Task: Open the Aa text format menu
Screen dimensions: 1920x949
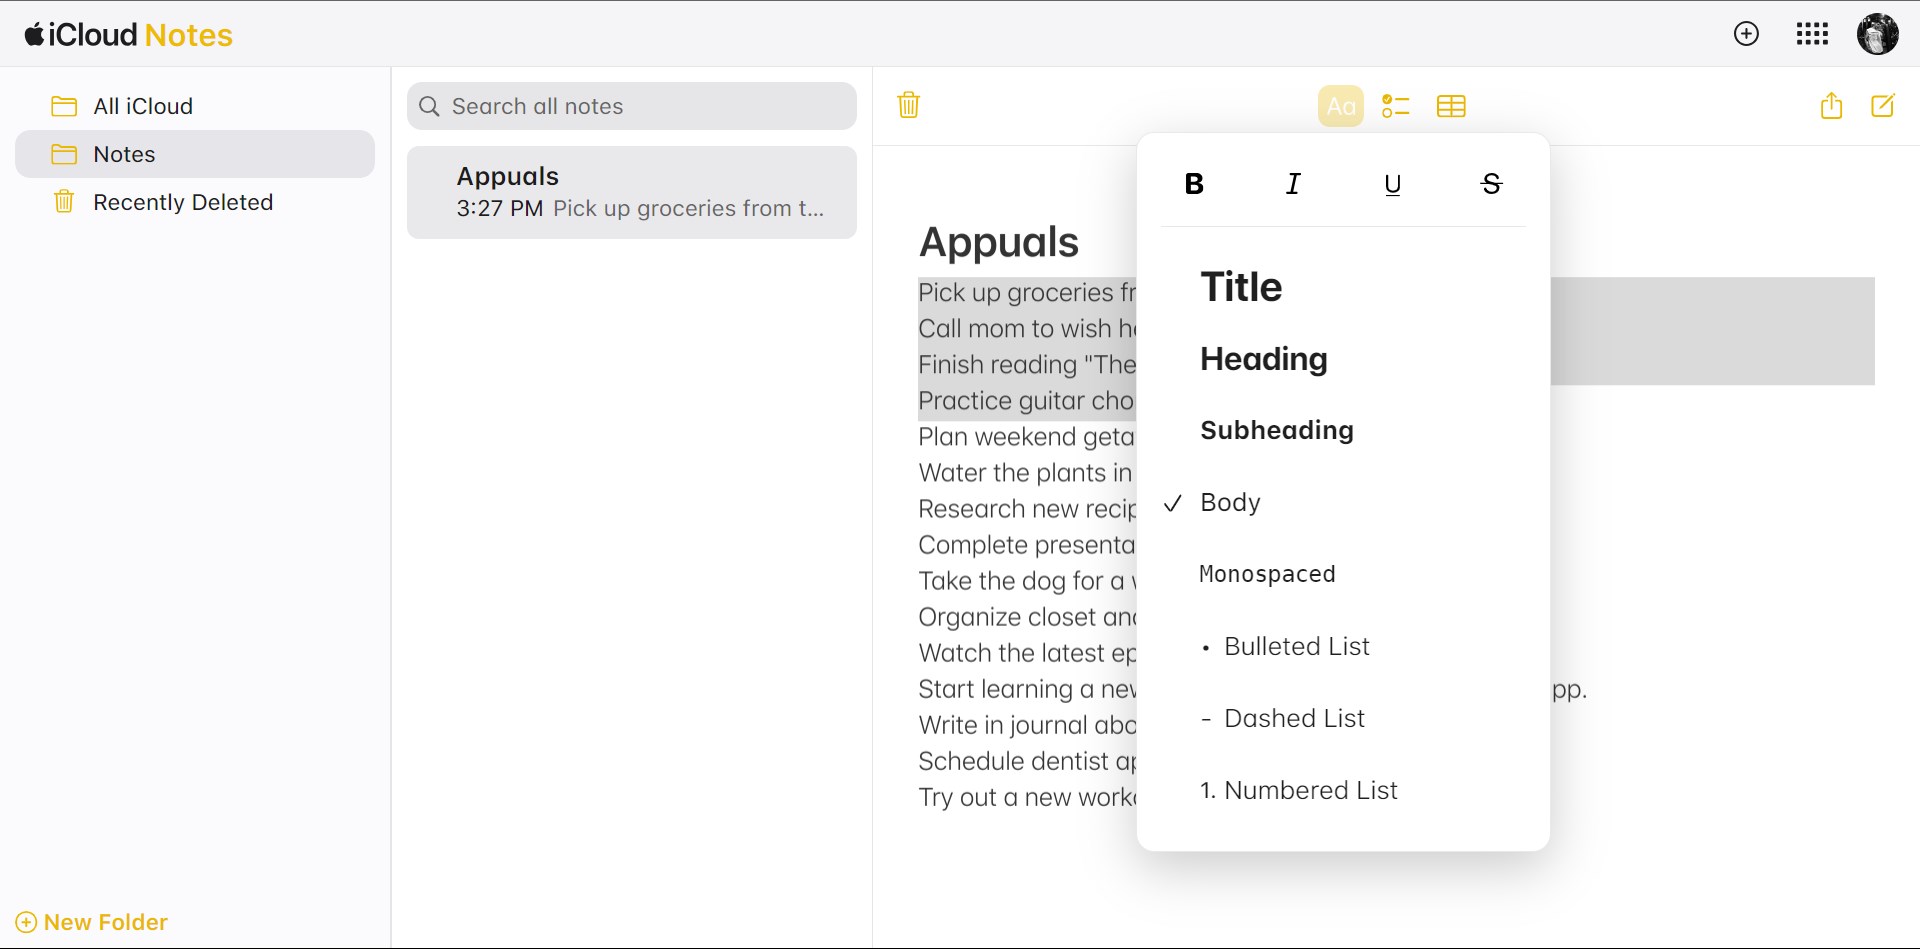Action: 1341,106
